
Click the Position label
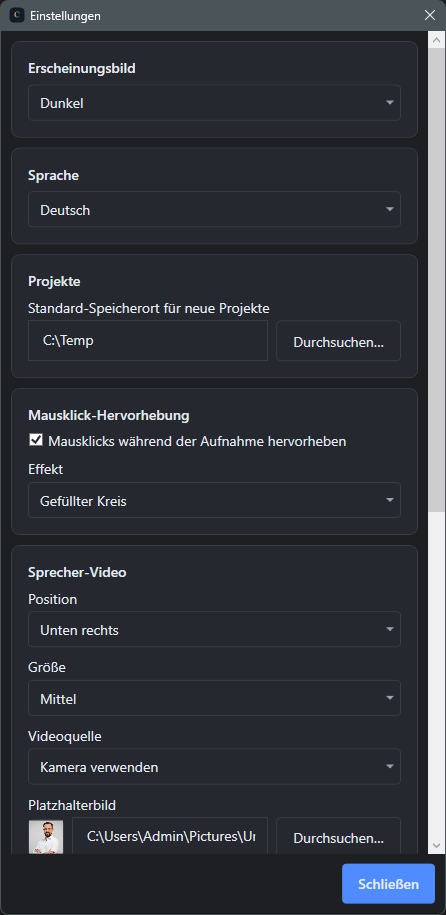coord(53,599)
